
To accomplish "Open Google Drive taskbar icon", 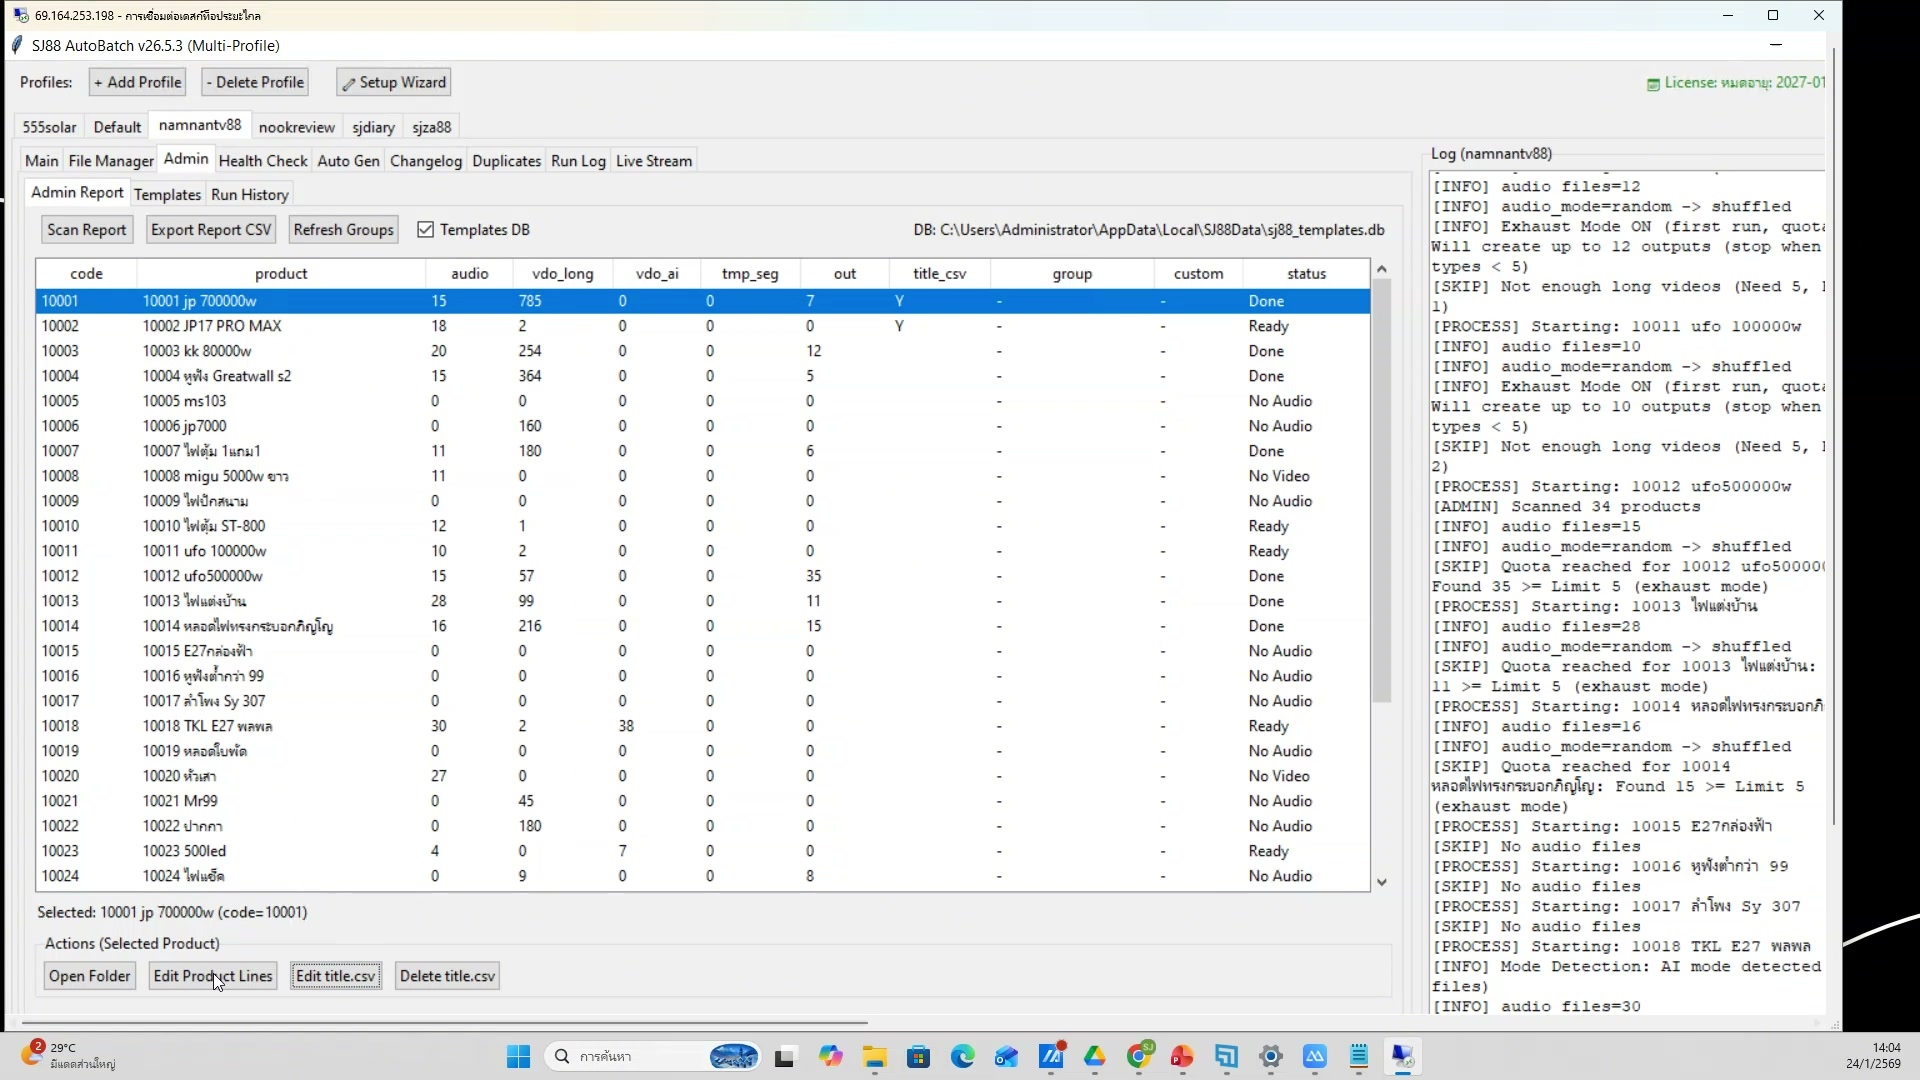I will (x=1094, y=1057).
